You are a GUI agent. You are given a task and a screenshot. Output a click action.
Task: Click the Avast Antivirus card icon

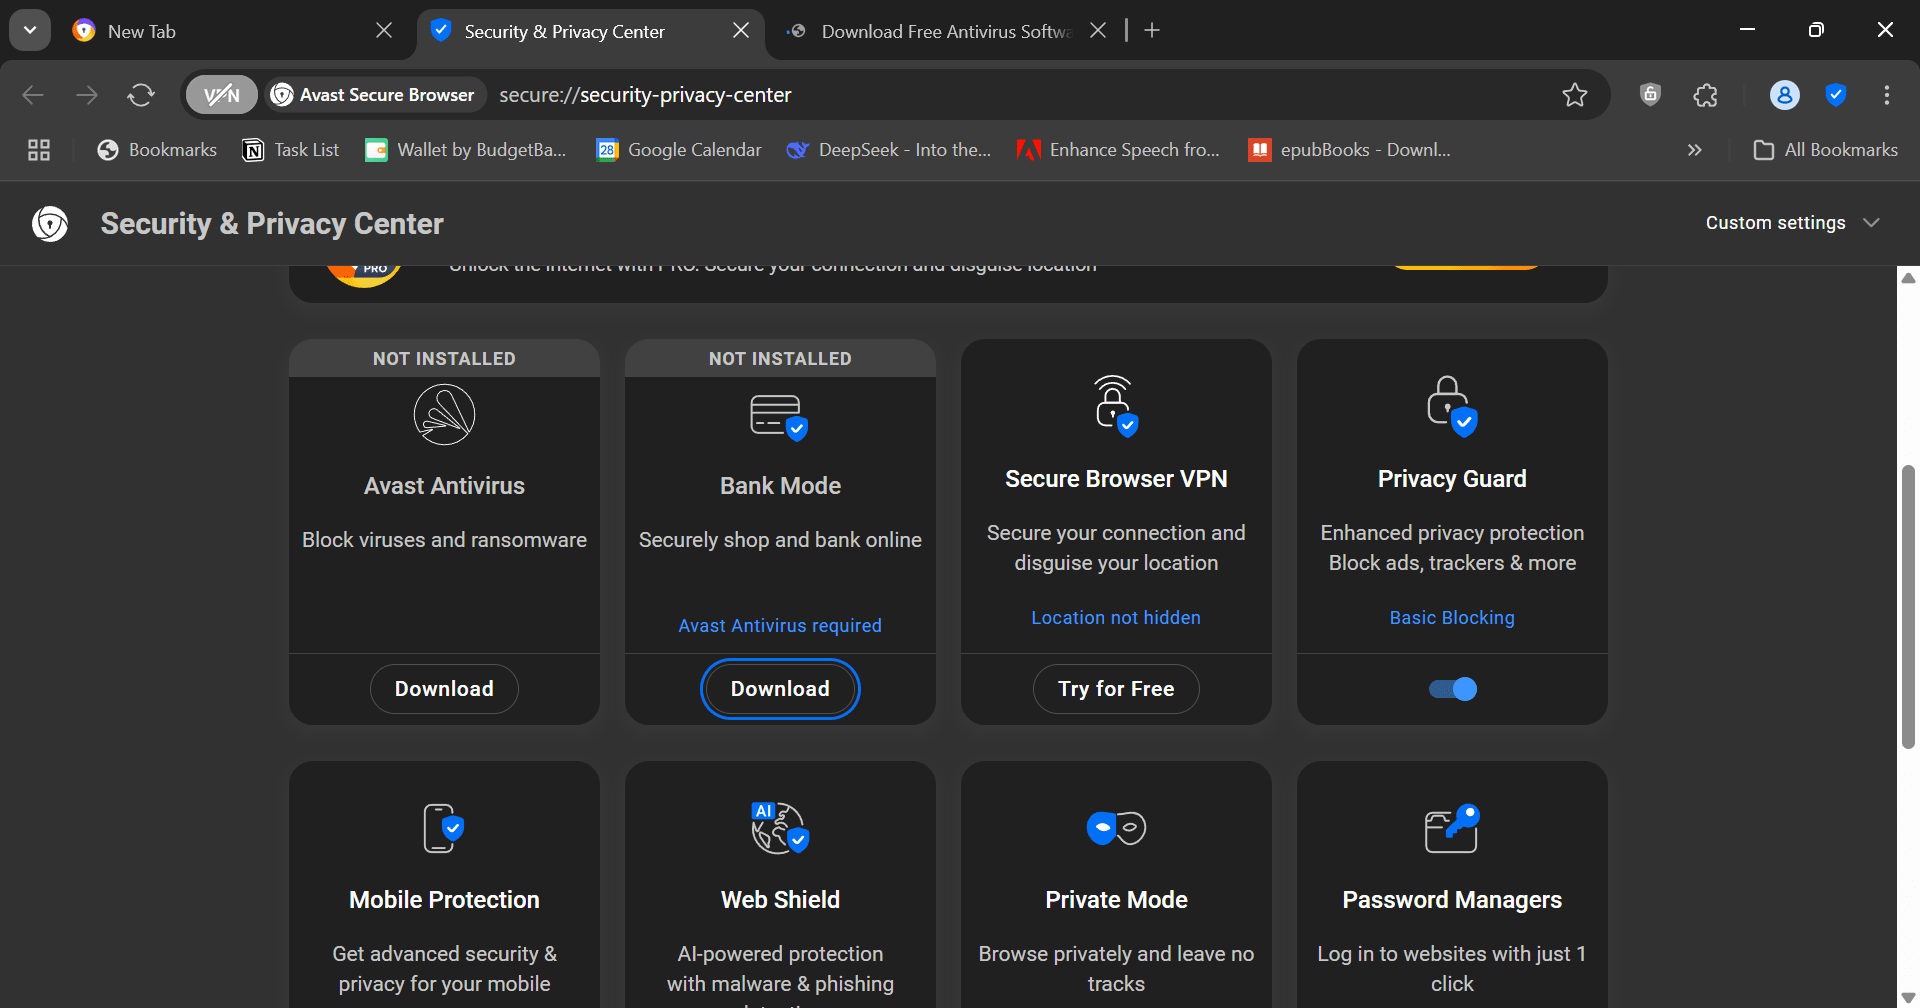[444, 415]
